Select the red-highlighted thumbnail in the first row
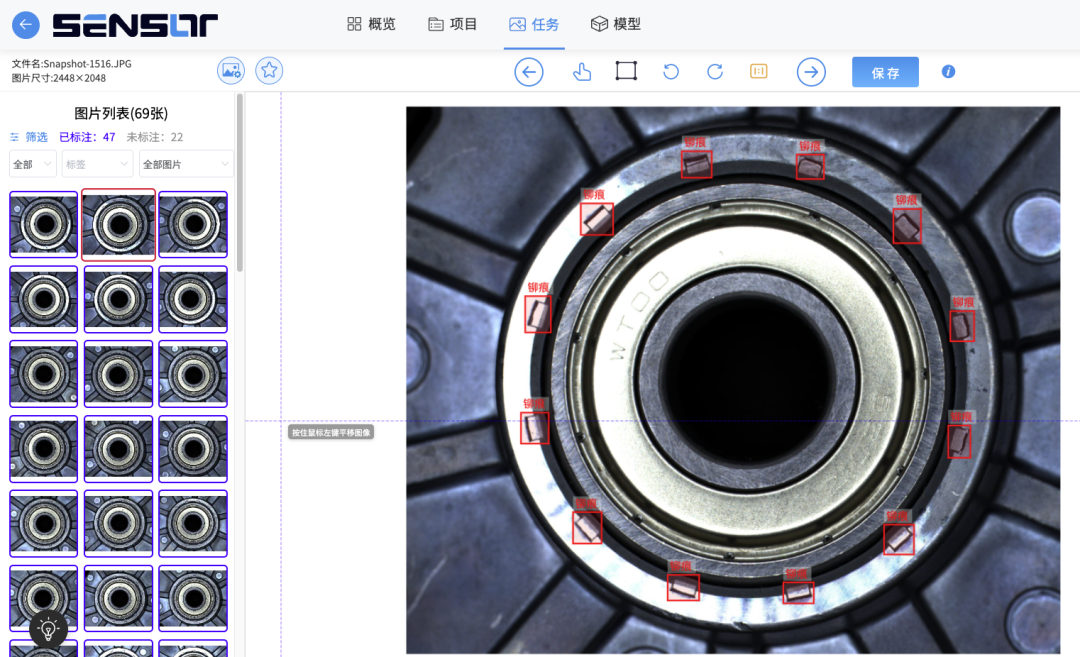Image resolution: width=1080 pixels, height=657 pixels. coord(118,225)
